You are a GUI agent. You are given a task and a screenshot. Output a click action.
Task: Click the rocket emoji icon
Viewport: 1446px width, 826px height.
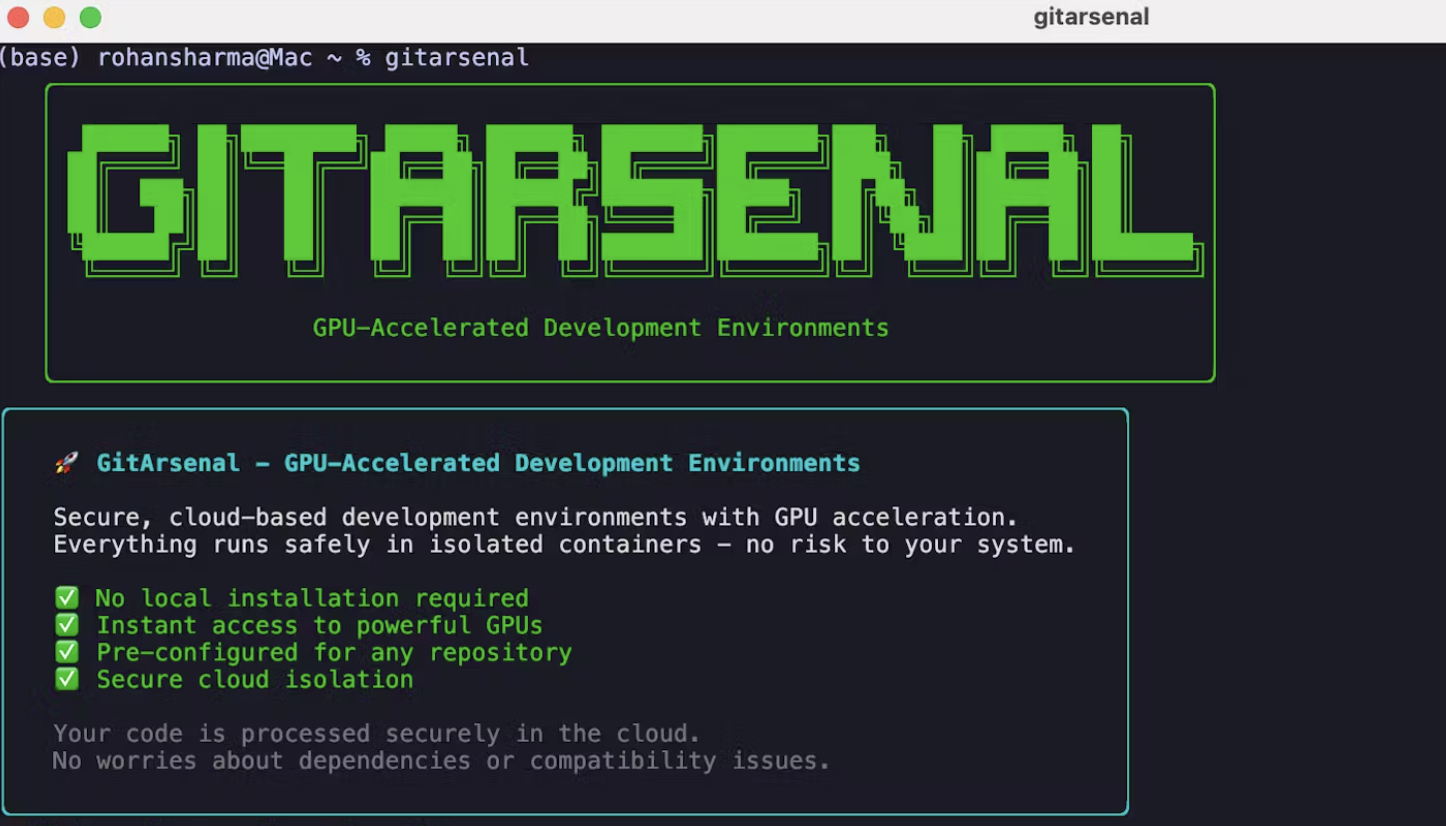click(x=66, y=463)
